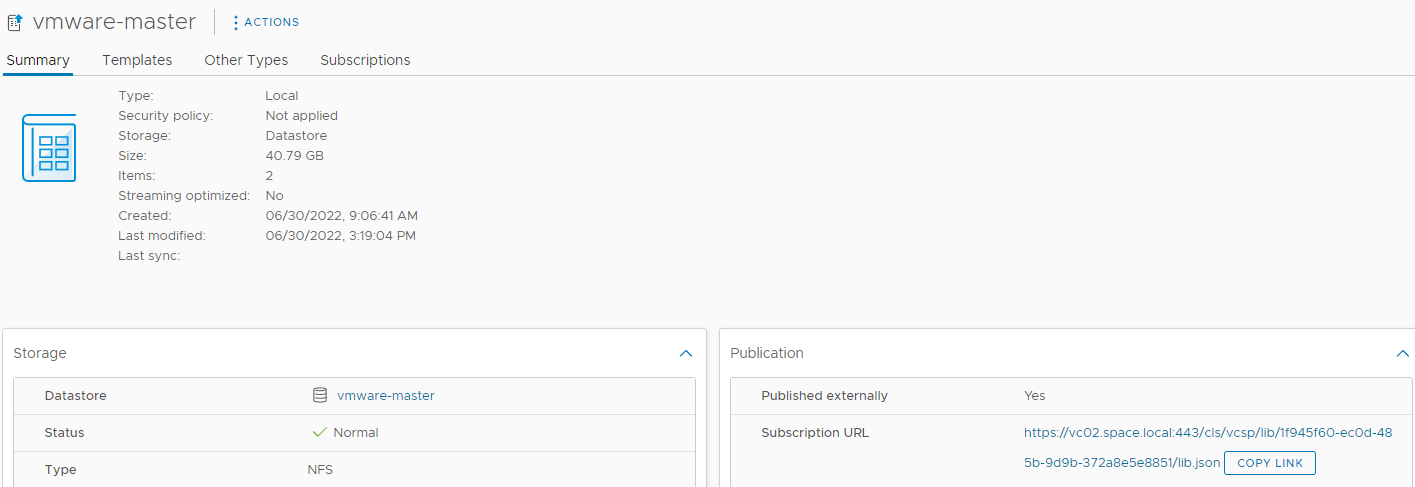Screen dimensions: 1415x487
Task: Select the NFS type value
Action: 320,470
